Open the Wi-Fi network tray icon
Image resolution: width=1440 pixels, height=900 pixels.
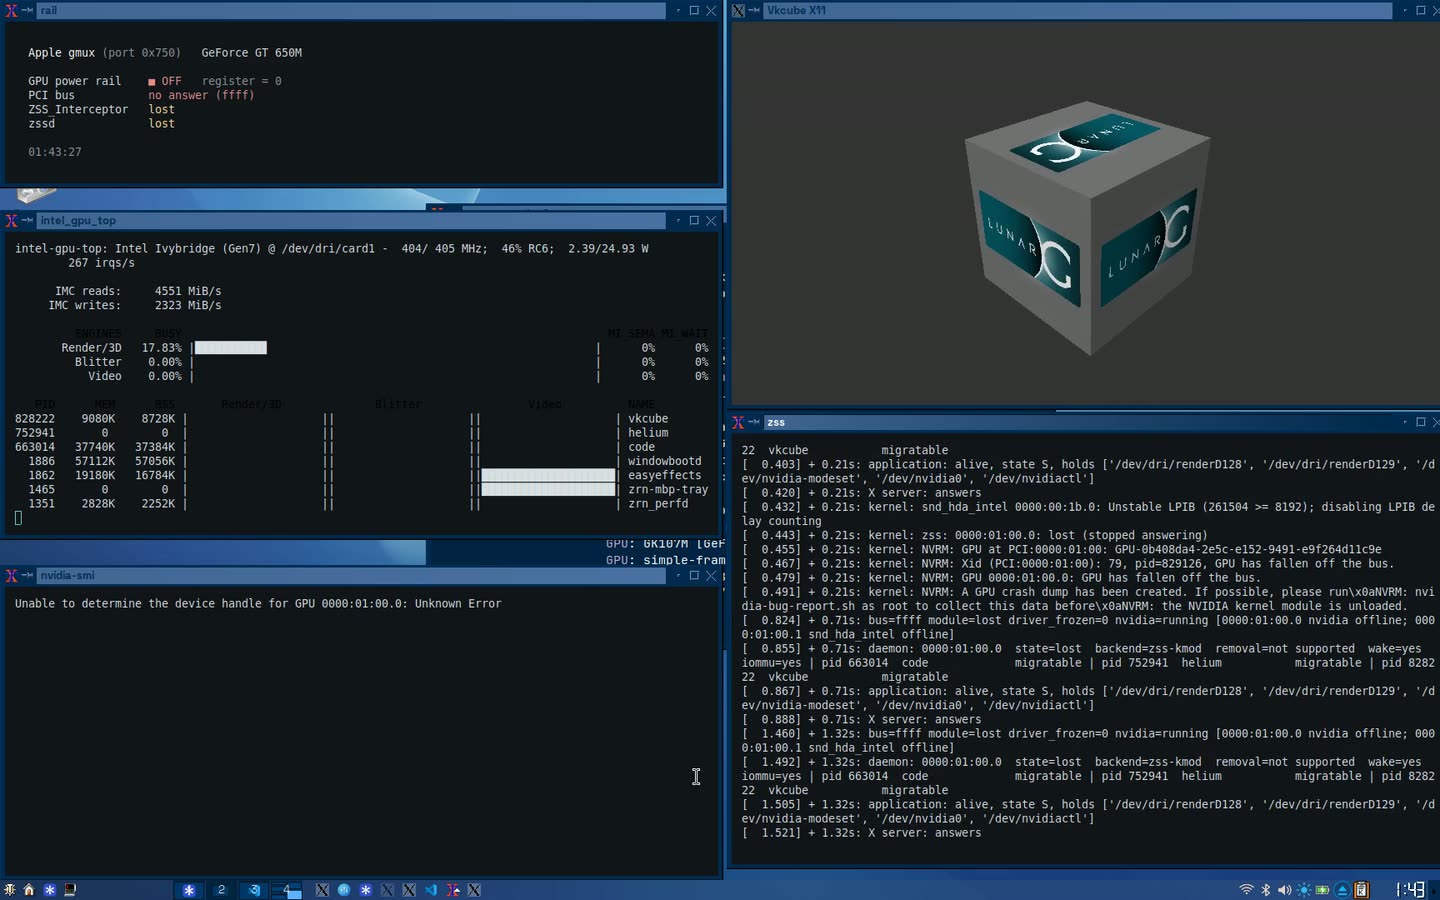pos(1246,890)
